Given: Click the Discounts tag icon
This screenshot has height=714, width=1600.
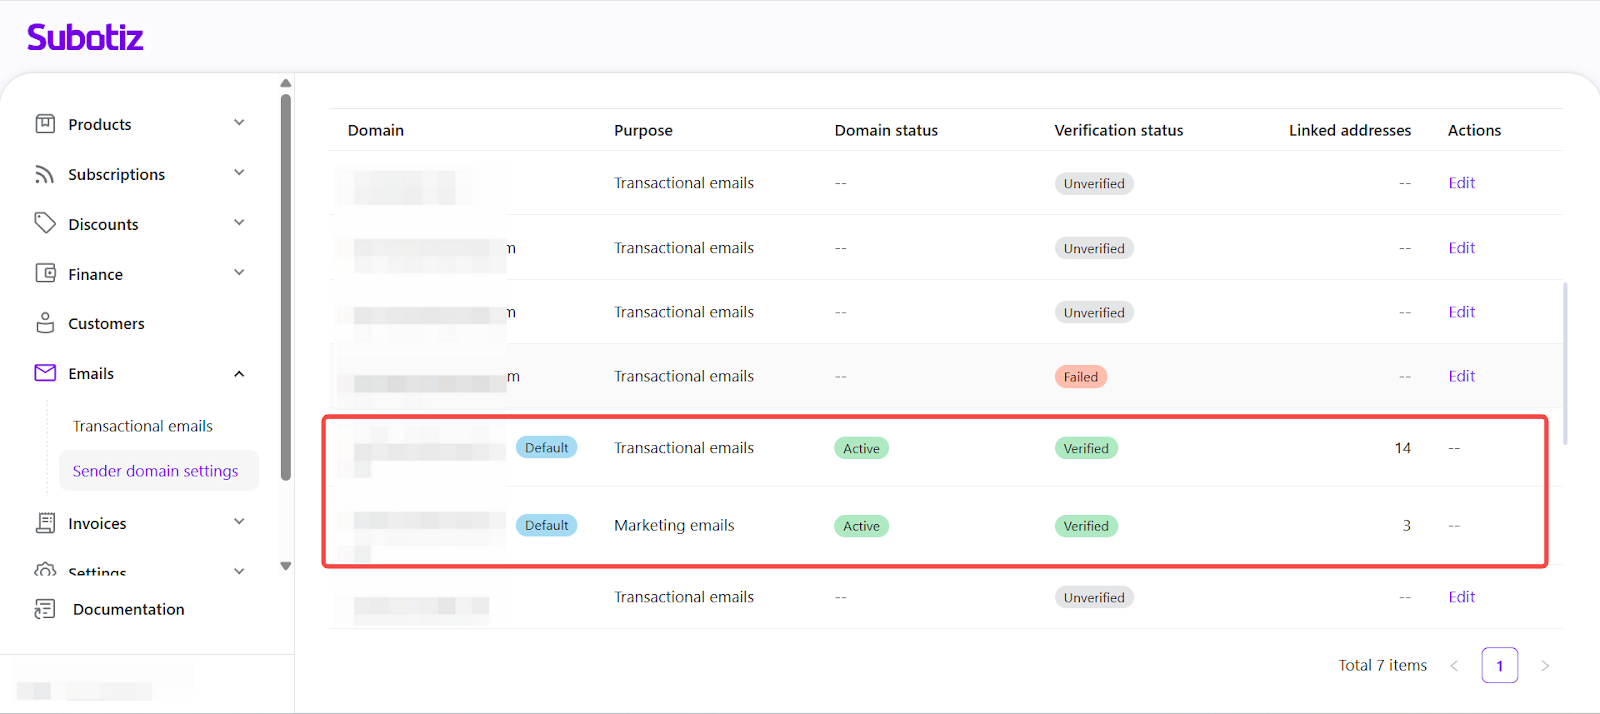Looking at the screenshot, I should [45, 223].
